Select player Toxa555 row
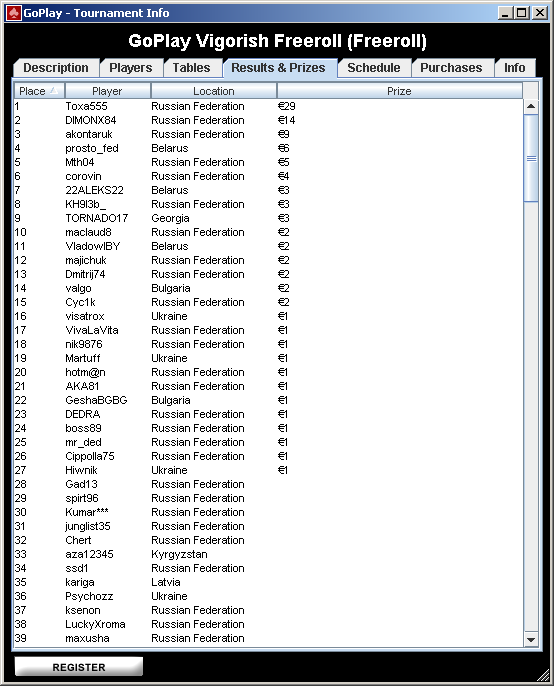This screenshot has height=686, width=554. tap(268, 106)
